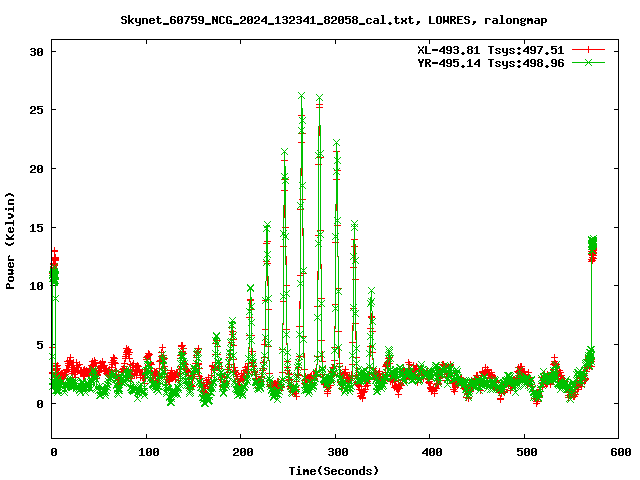Click the x-axis tick label 200
Image resolution: width=640 pixels, height=480 pixels.
[243, 452]
